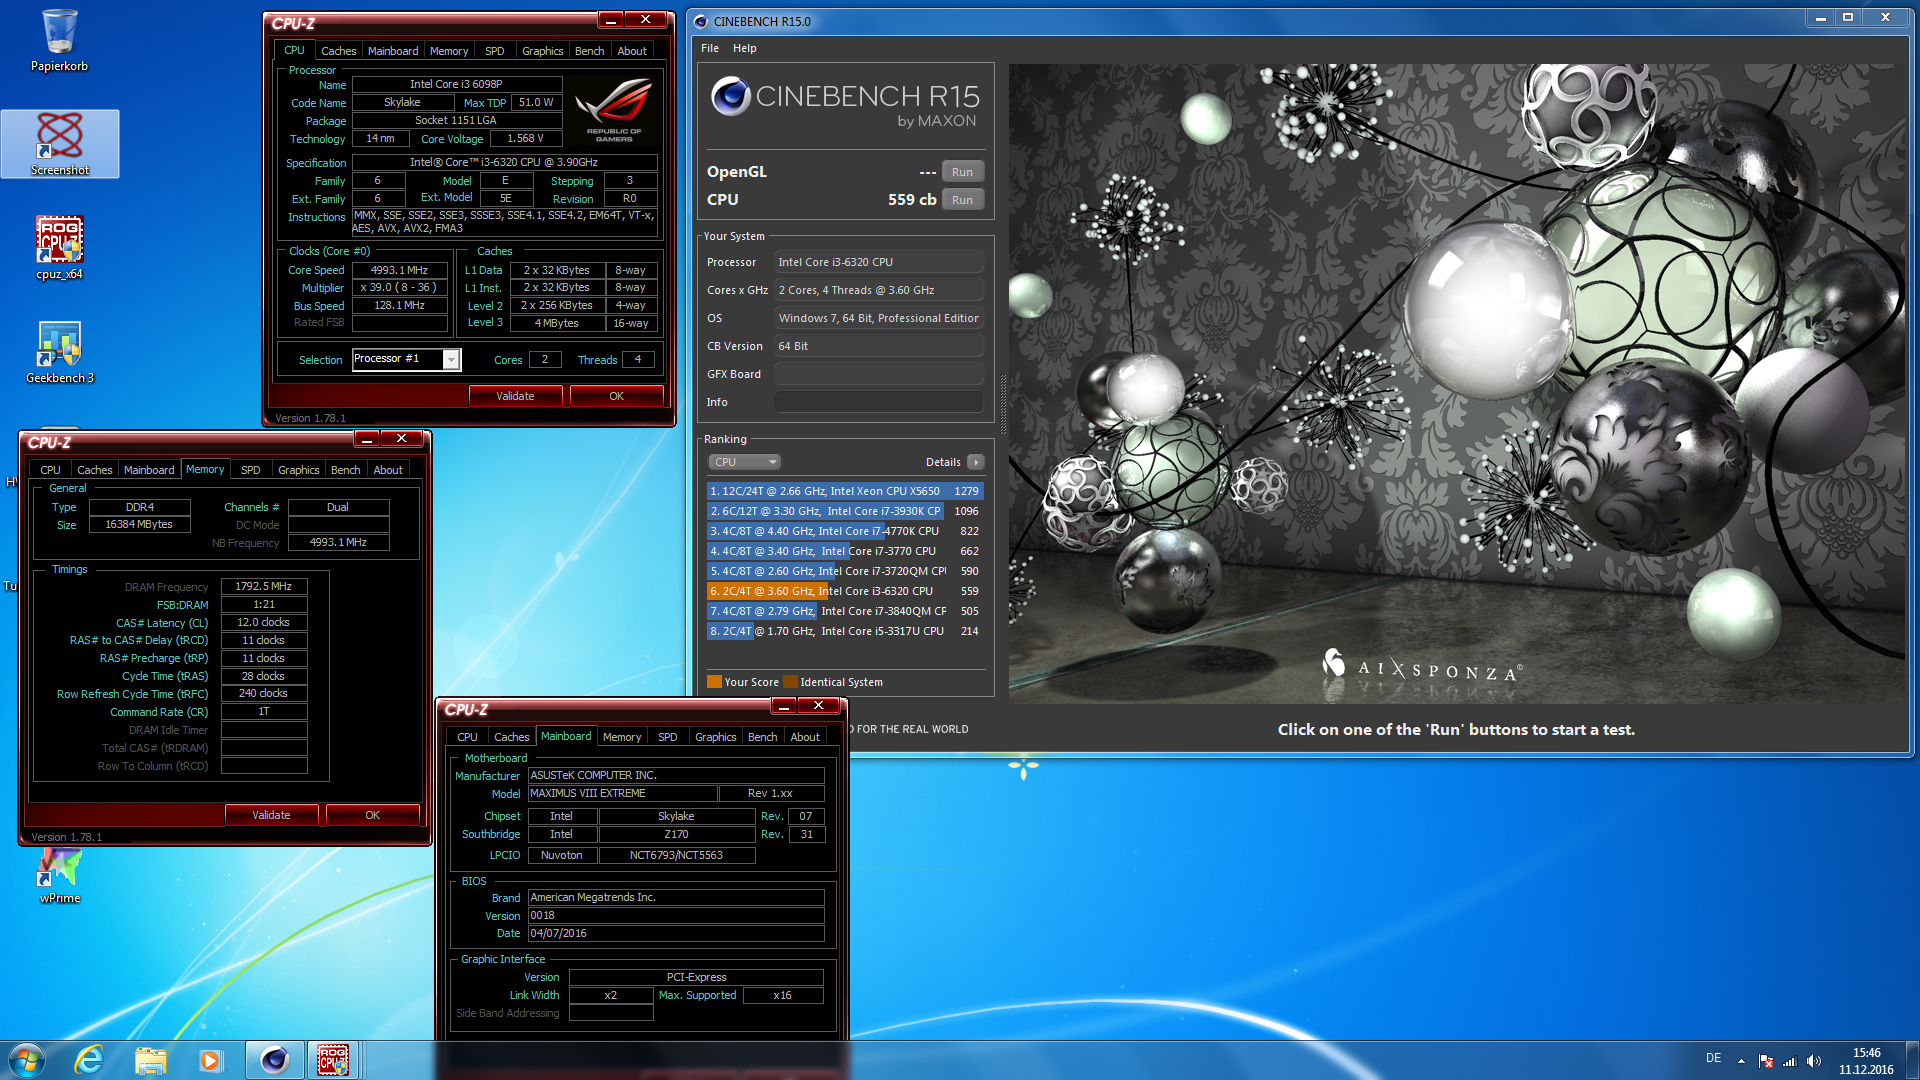Open Bench tab in Memory CPU-Z window

[346, 470]
